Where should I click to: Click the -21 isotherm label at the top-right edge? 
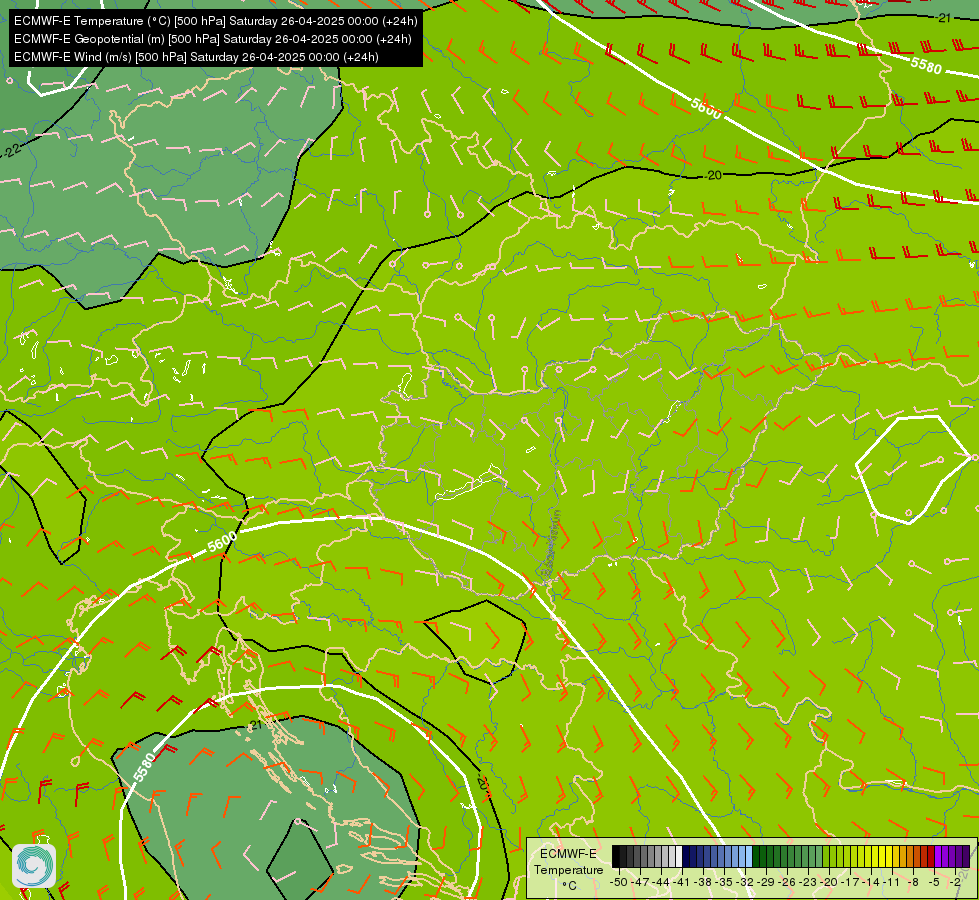tap(943, 18)
